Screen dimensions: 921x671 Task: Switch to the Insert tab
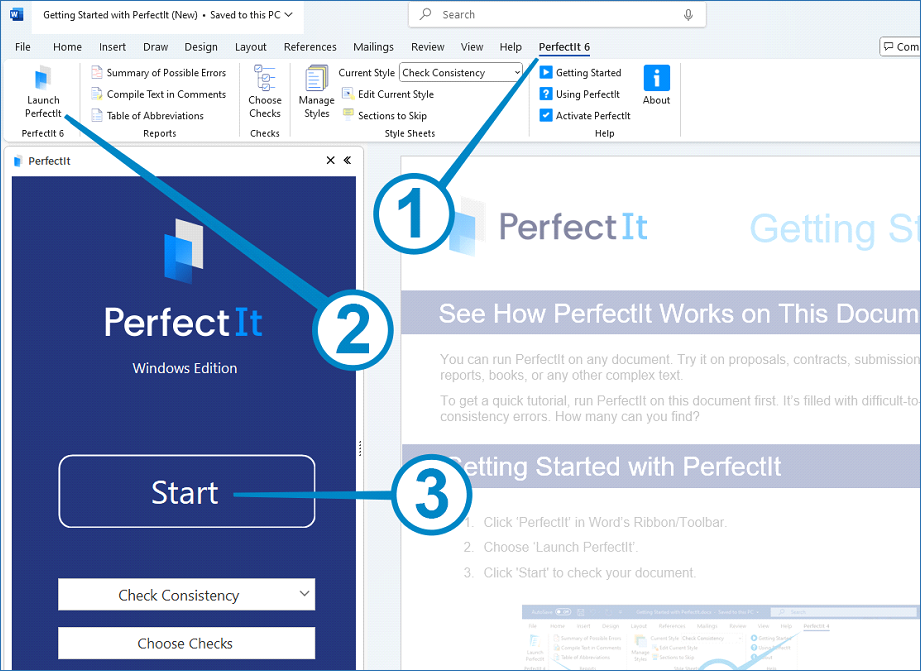point(112,47)
